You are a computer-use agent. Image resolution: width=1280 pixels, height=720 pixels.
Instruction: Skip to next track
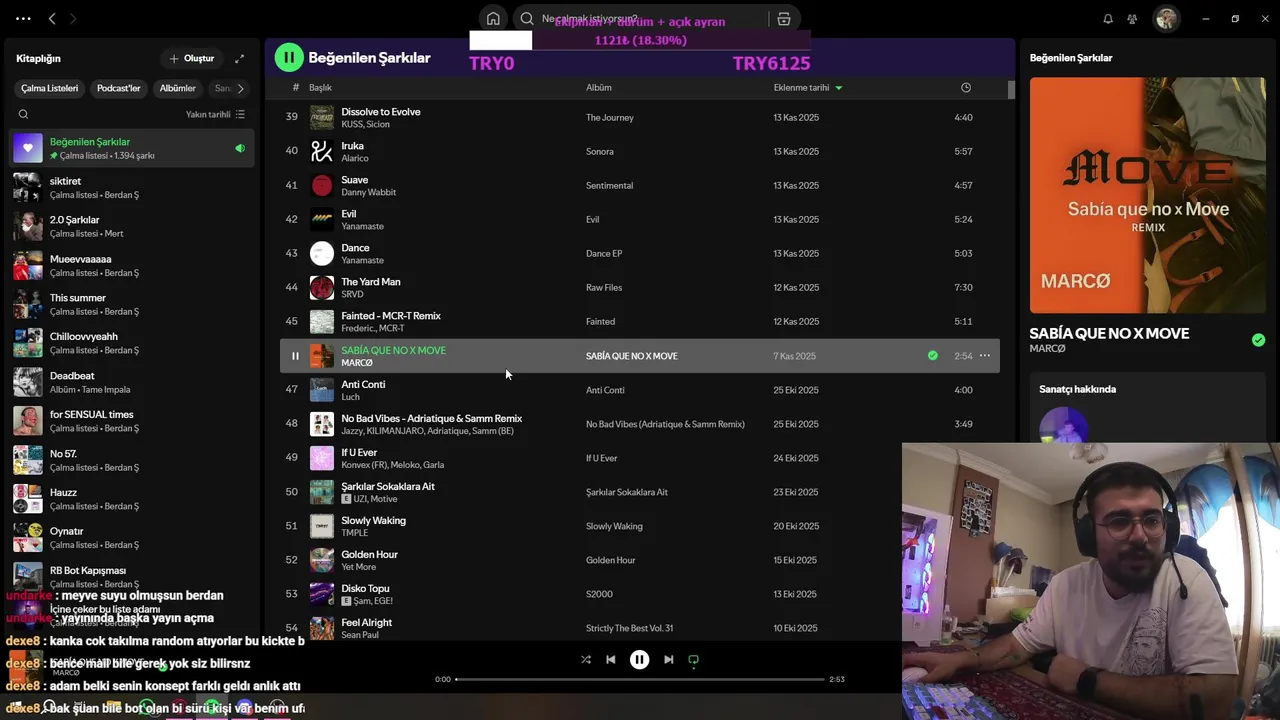tap(668, 659)
